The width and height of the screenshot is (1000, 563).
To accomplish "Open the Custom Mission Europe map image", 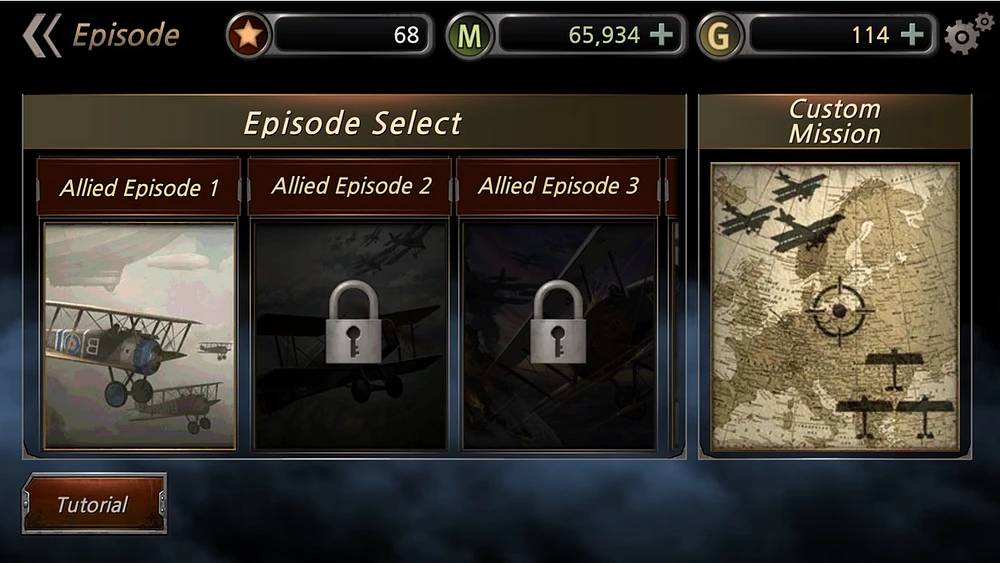I will point(835,307).
